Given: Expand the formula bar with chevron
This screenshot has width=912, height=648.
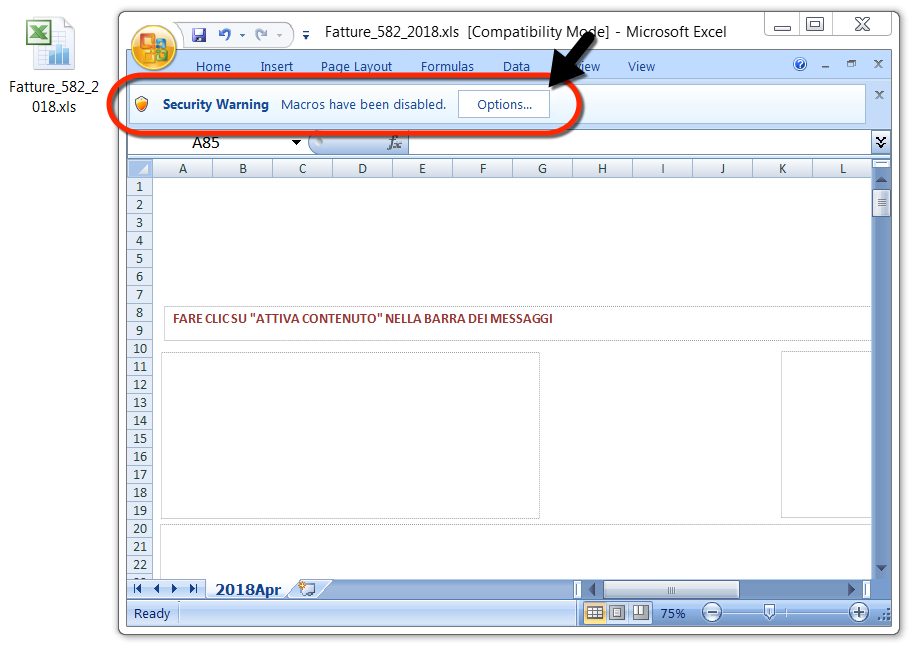Looking at the screenshot, I should 881,142.
